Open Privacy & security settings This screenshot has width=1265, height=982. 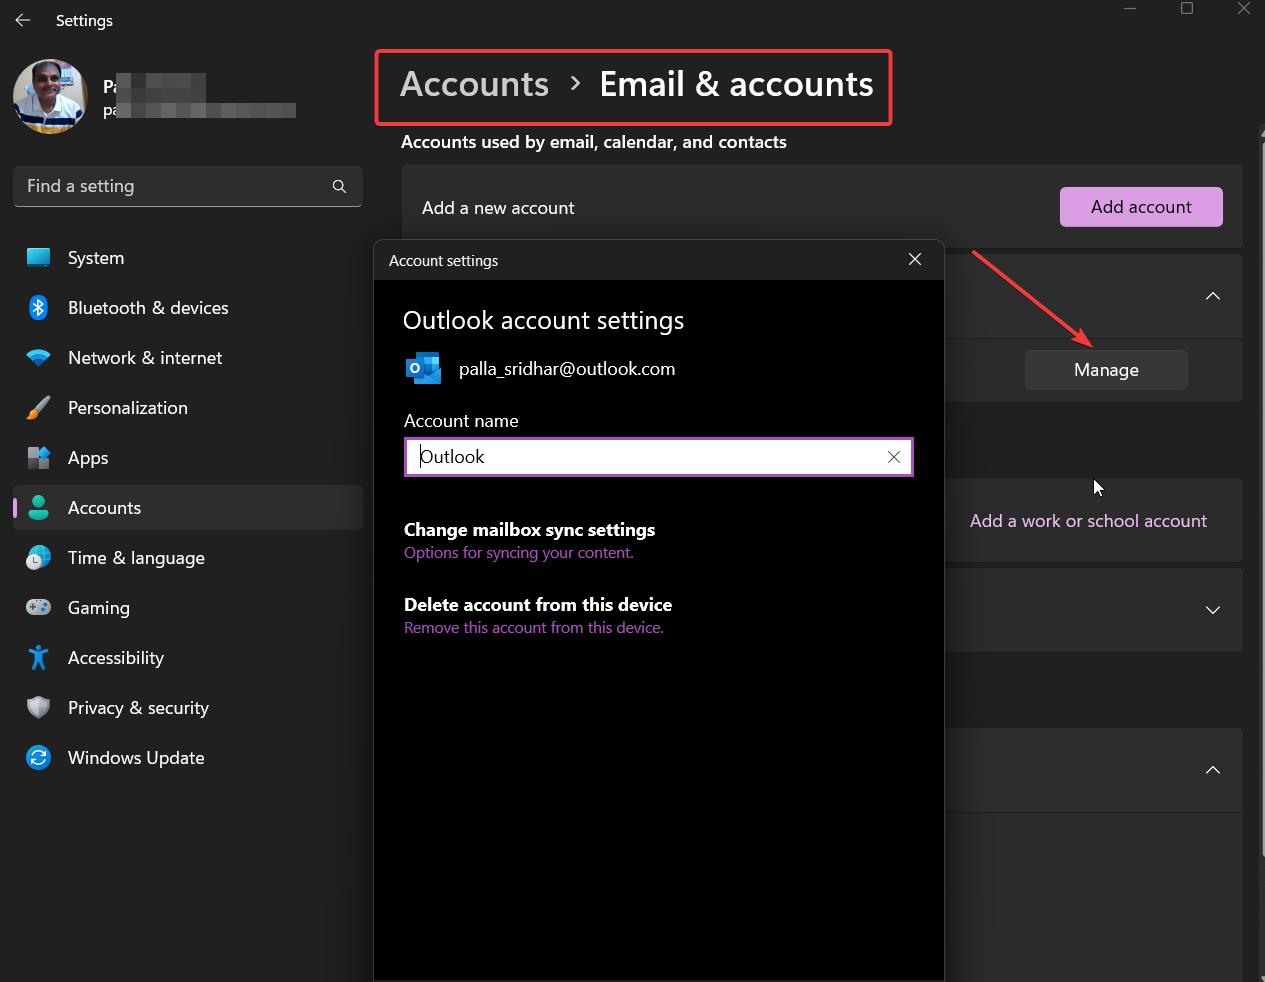pyautogui.click(x=188, y=708)
